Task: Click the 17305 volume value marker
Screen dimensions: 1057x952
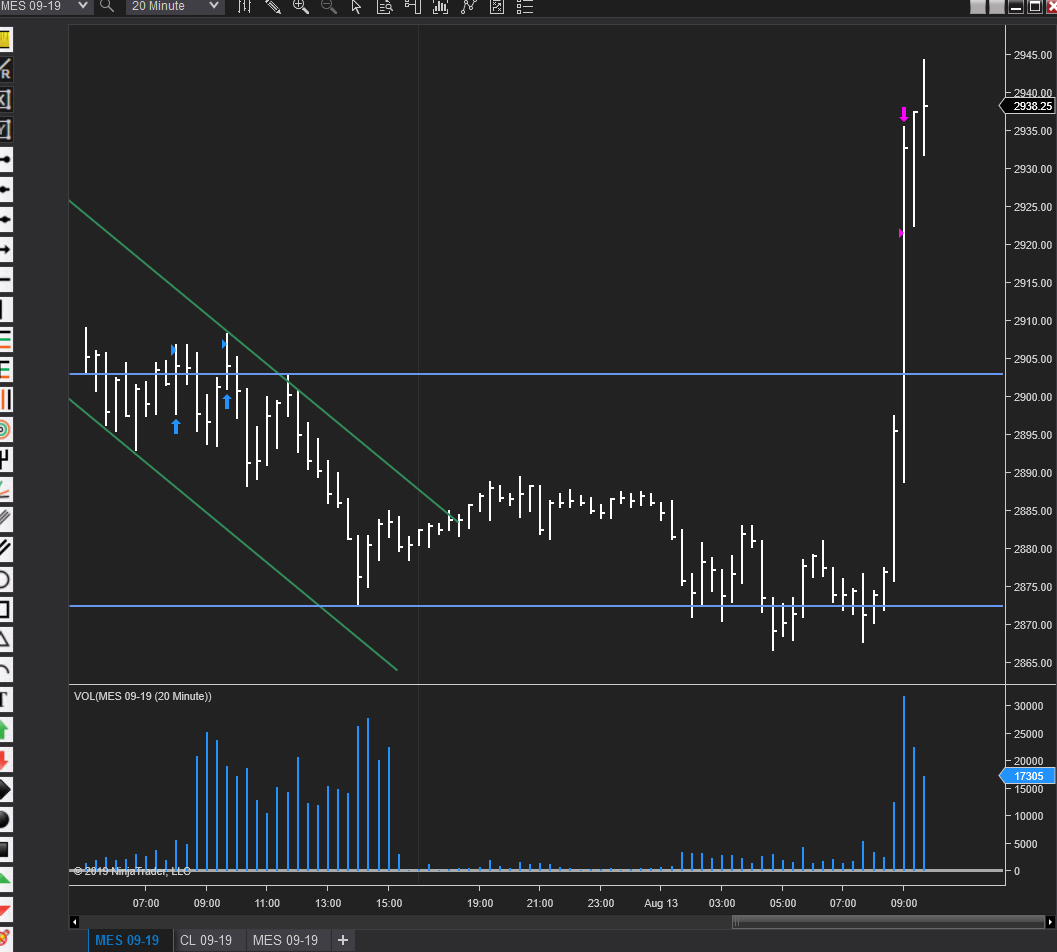Action: (x=1027, y=776)
